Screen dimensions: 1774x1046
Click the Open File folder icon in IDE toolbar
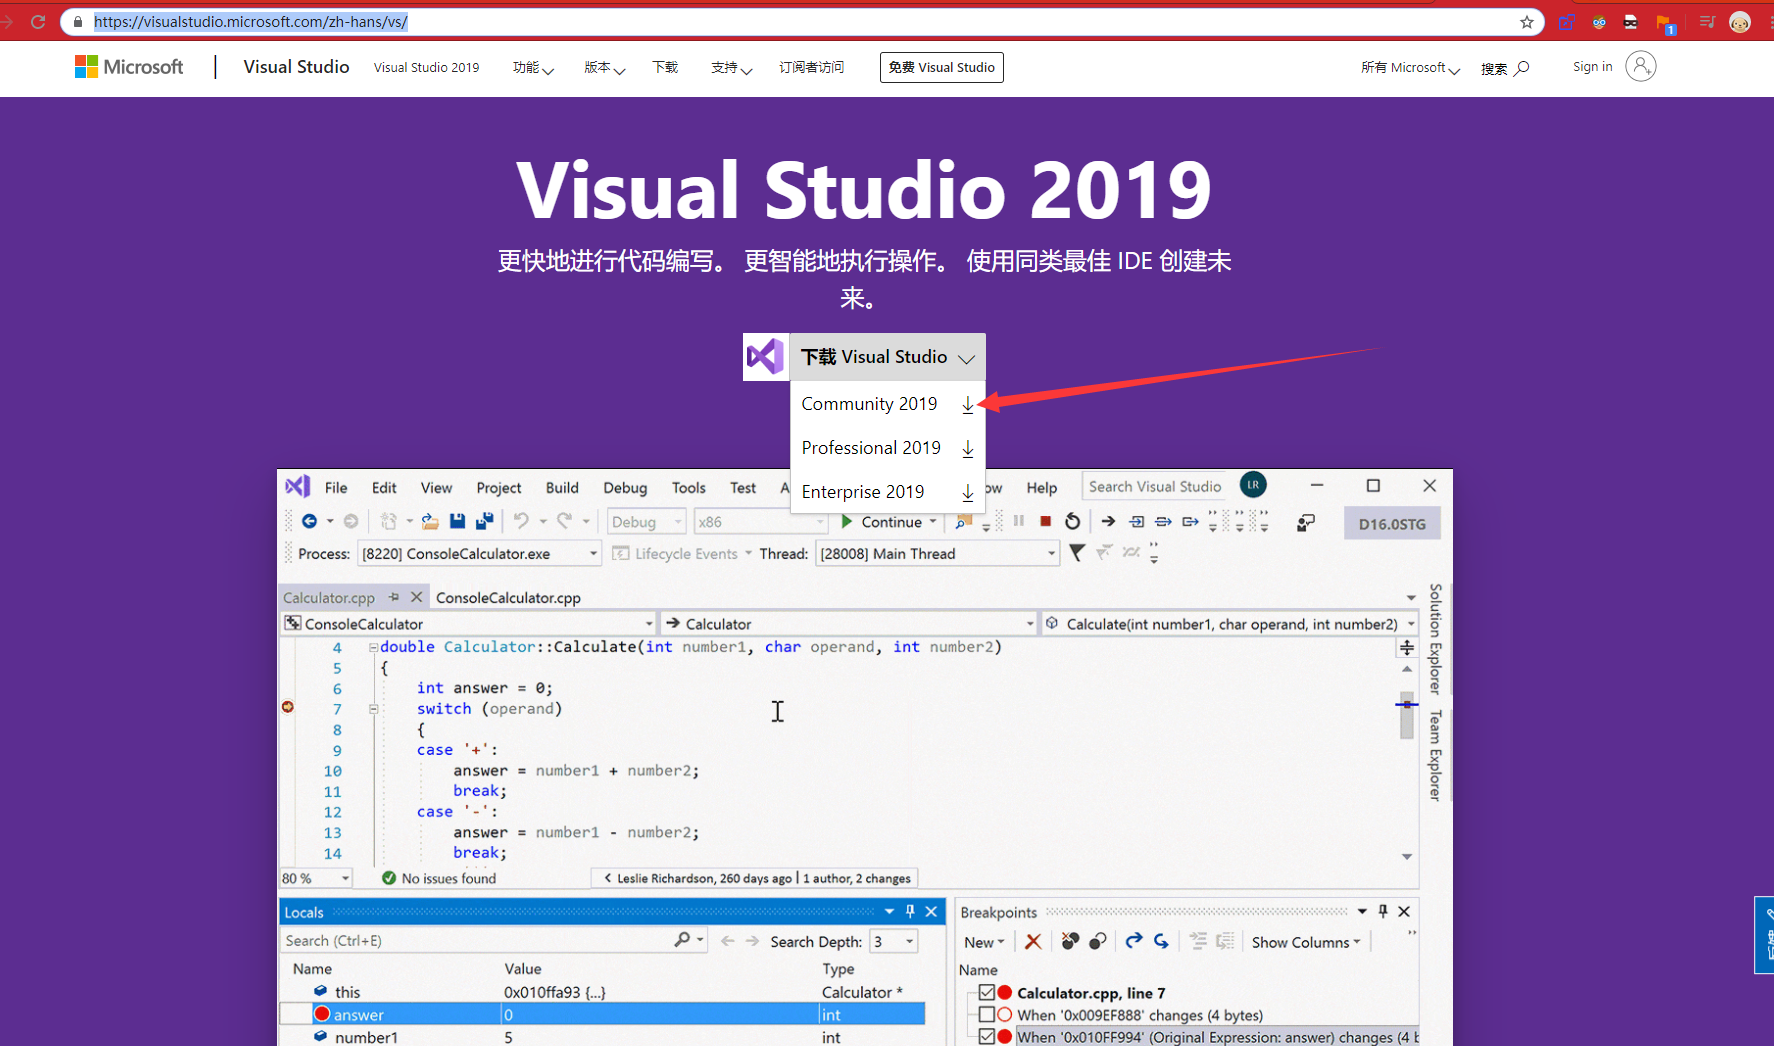click(430, 521)
